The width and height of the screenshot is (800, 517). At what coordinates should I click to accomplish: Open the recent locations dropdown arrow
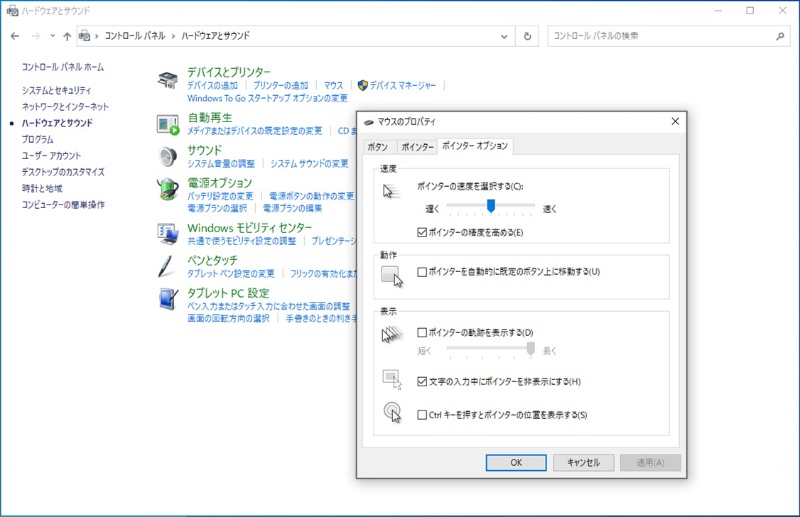point(52,36)
